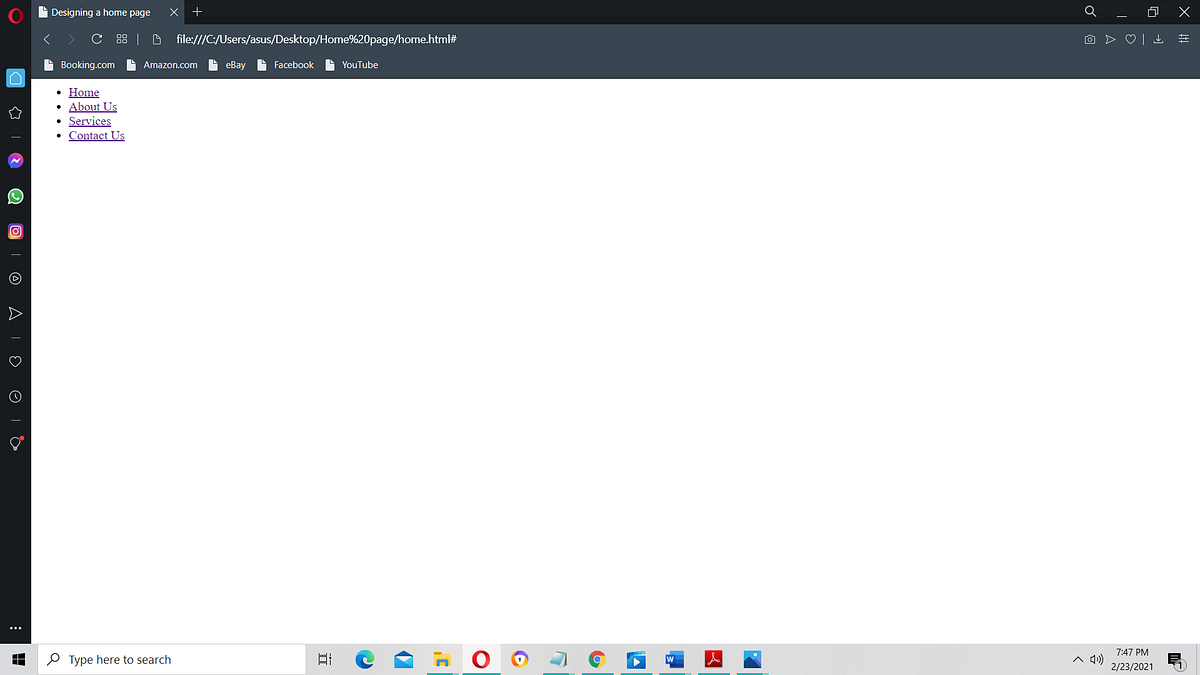This screenshot has height=675, width=1200.
Task: Open the Player panel in sidebar
Action: 15,278
